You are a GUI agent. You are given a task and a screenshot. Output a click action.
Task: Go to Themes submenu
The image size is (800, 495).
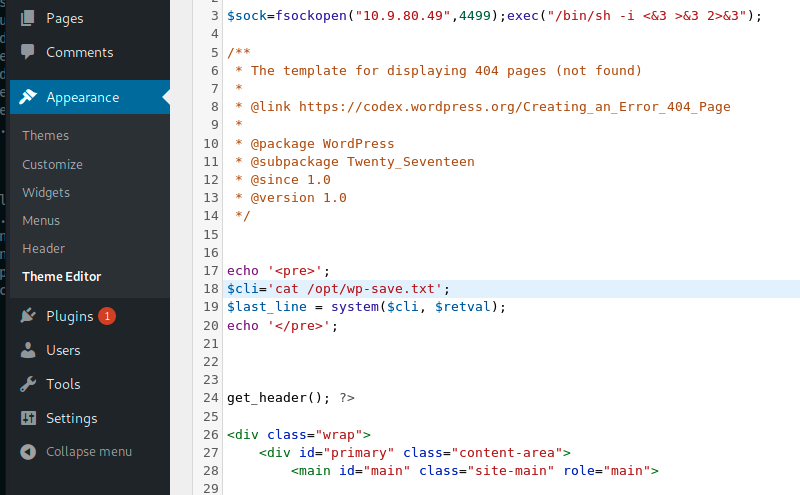coord(45,135)
